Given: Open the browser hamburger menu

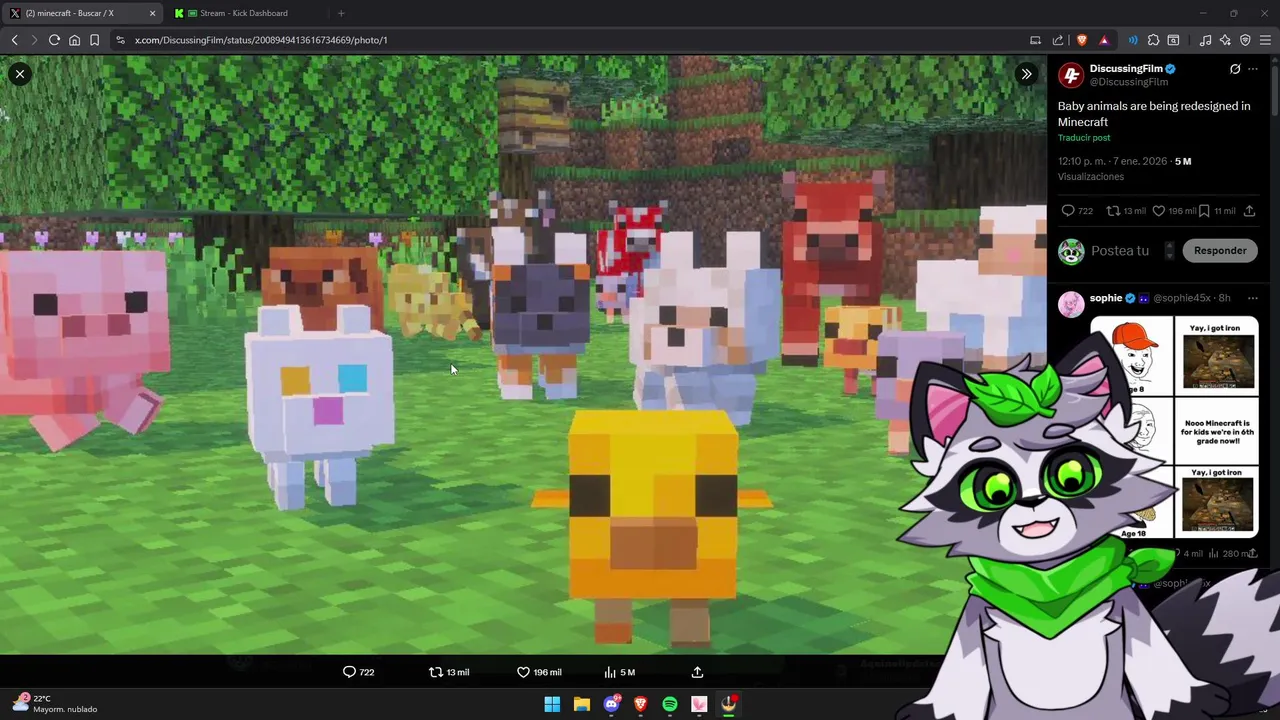Looking at the screenshot, I should click(1265, 40).
